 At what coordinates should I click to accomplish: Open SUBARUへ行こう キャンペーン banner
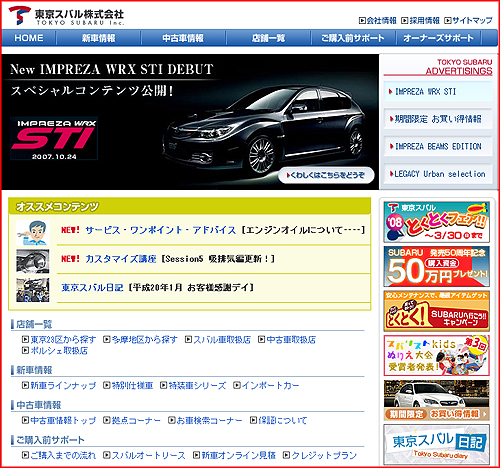tap(437, 311)
